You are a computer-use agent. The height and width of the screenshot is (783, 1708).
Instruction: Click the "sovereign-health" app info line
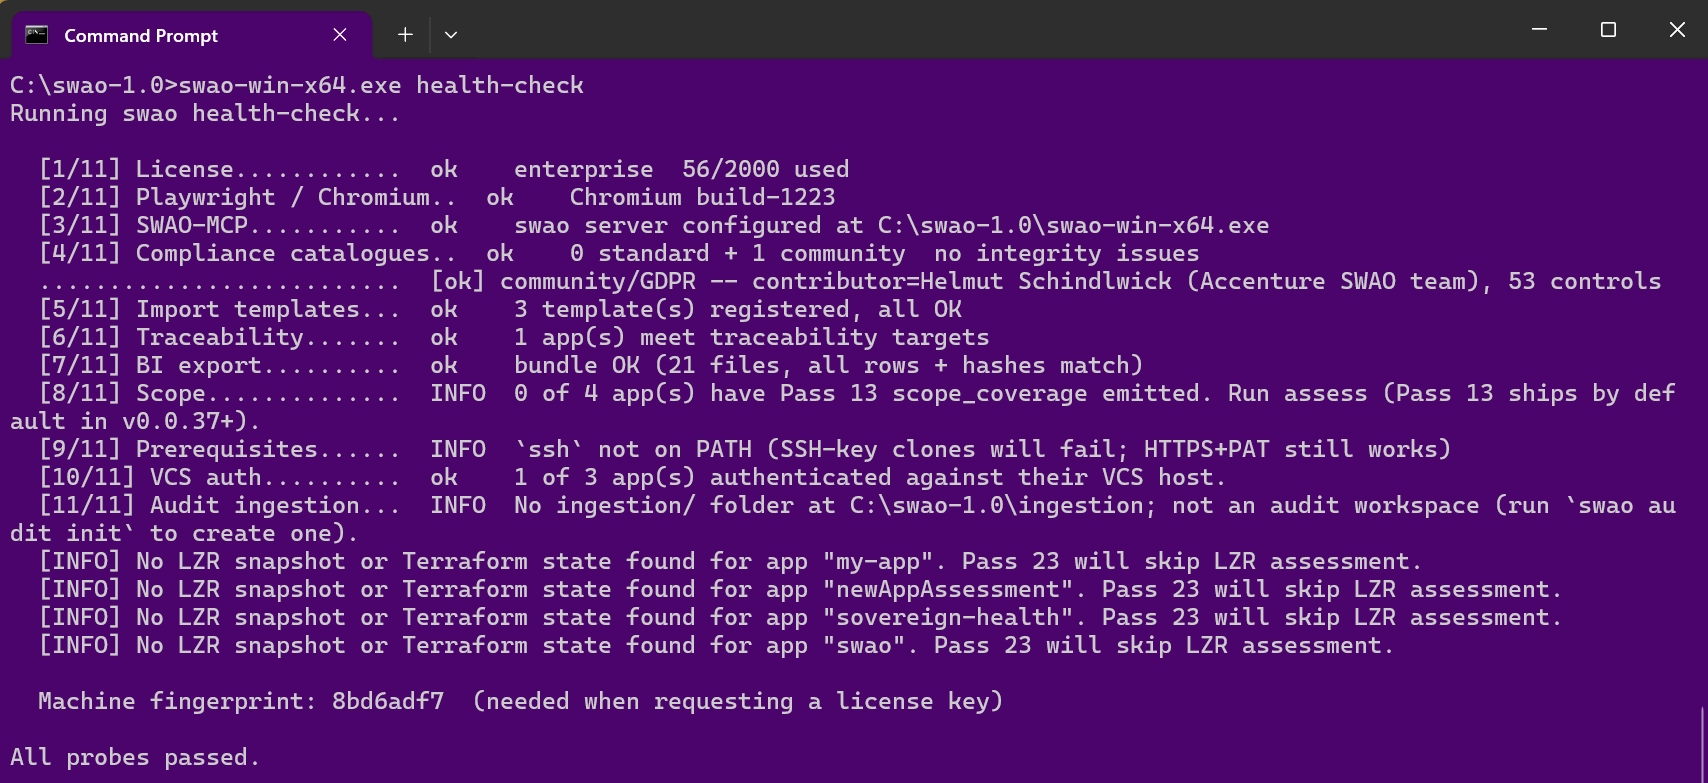800,617
